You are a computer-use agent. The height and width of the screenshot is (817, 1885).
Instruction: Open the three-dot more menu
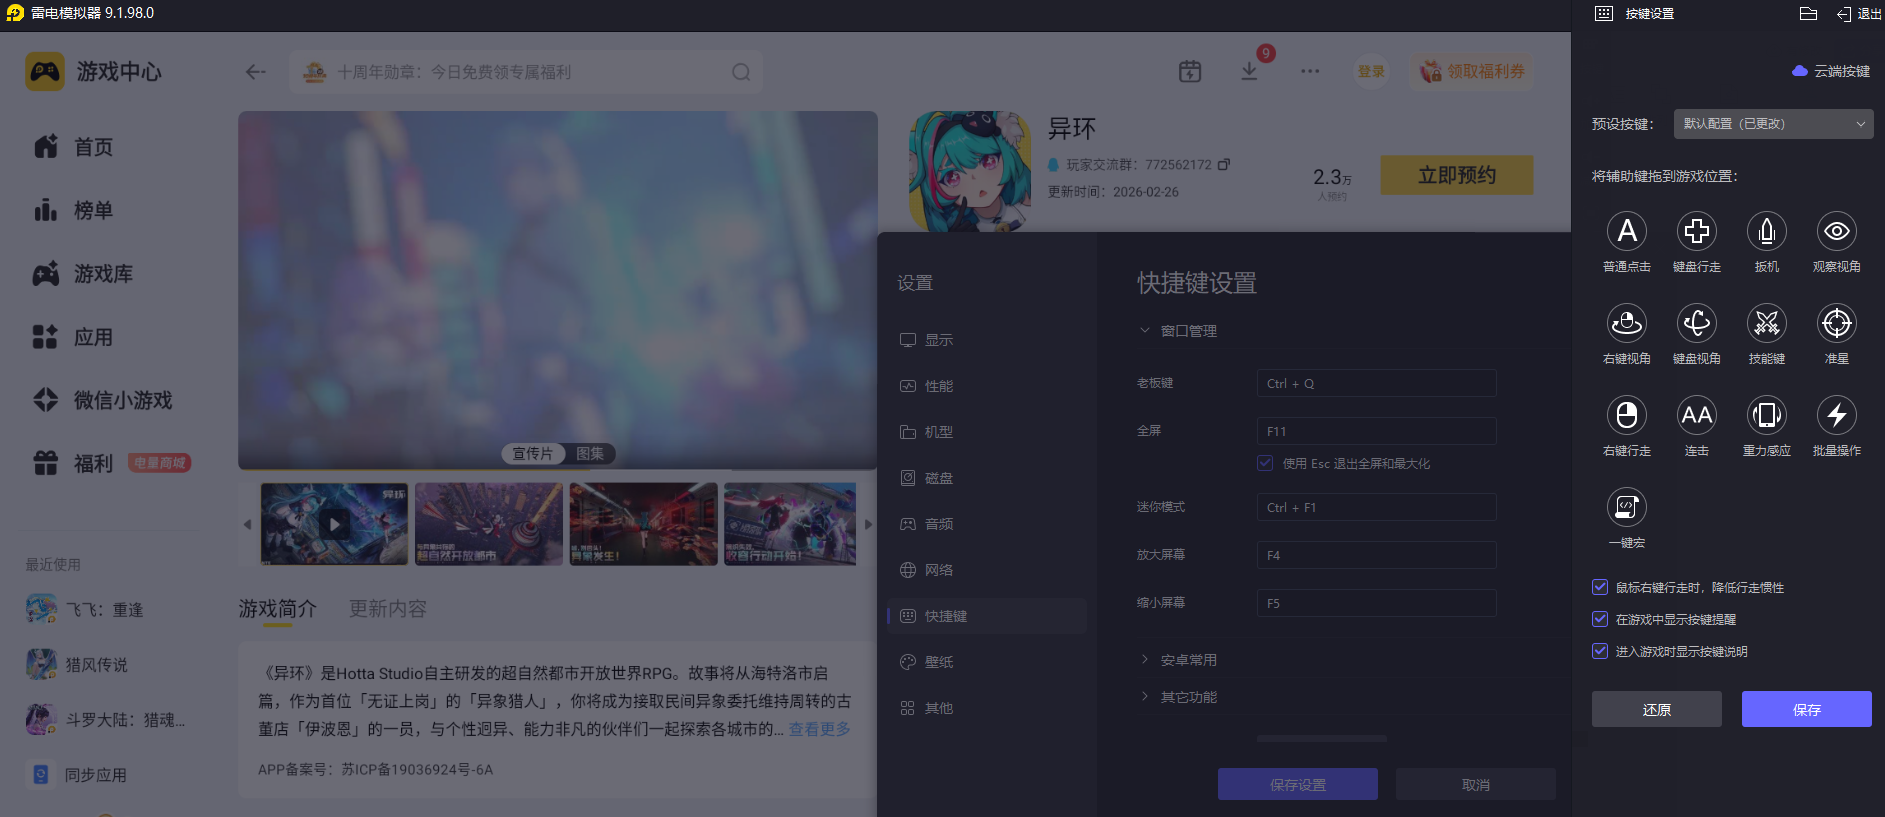click(x=1310, y=71)
